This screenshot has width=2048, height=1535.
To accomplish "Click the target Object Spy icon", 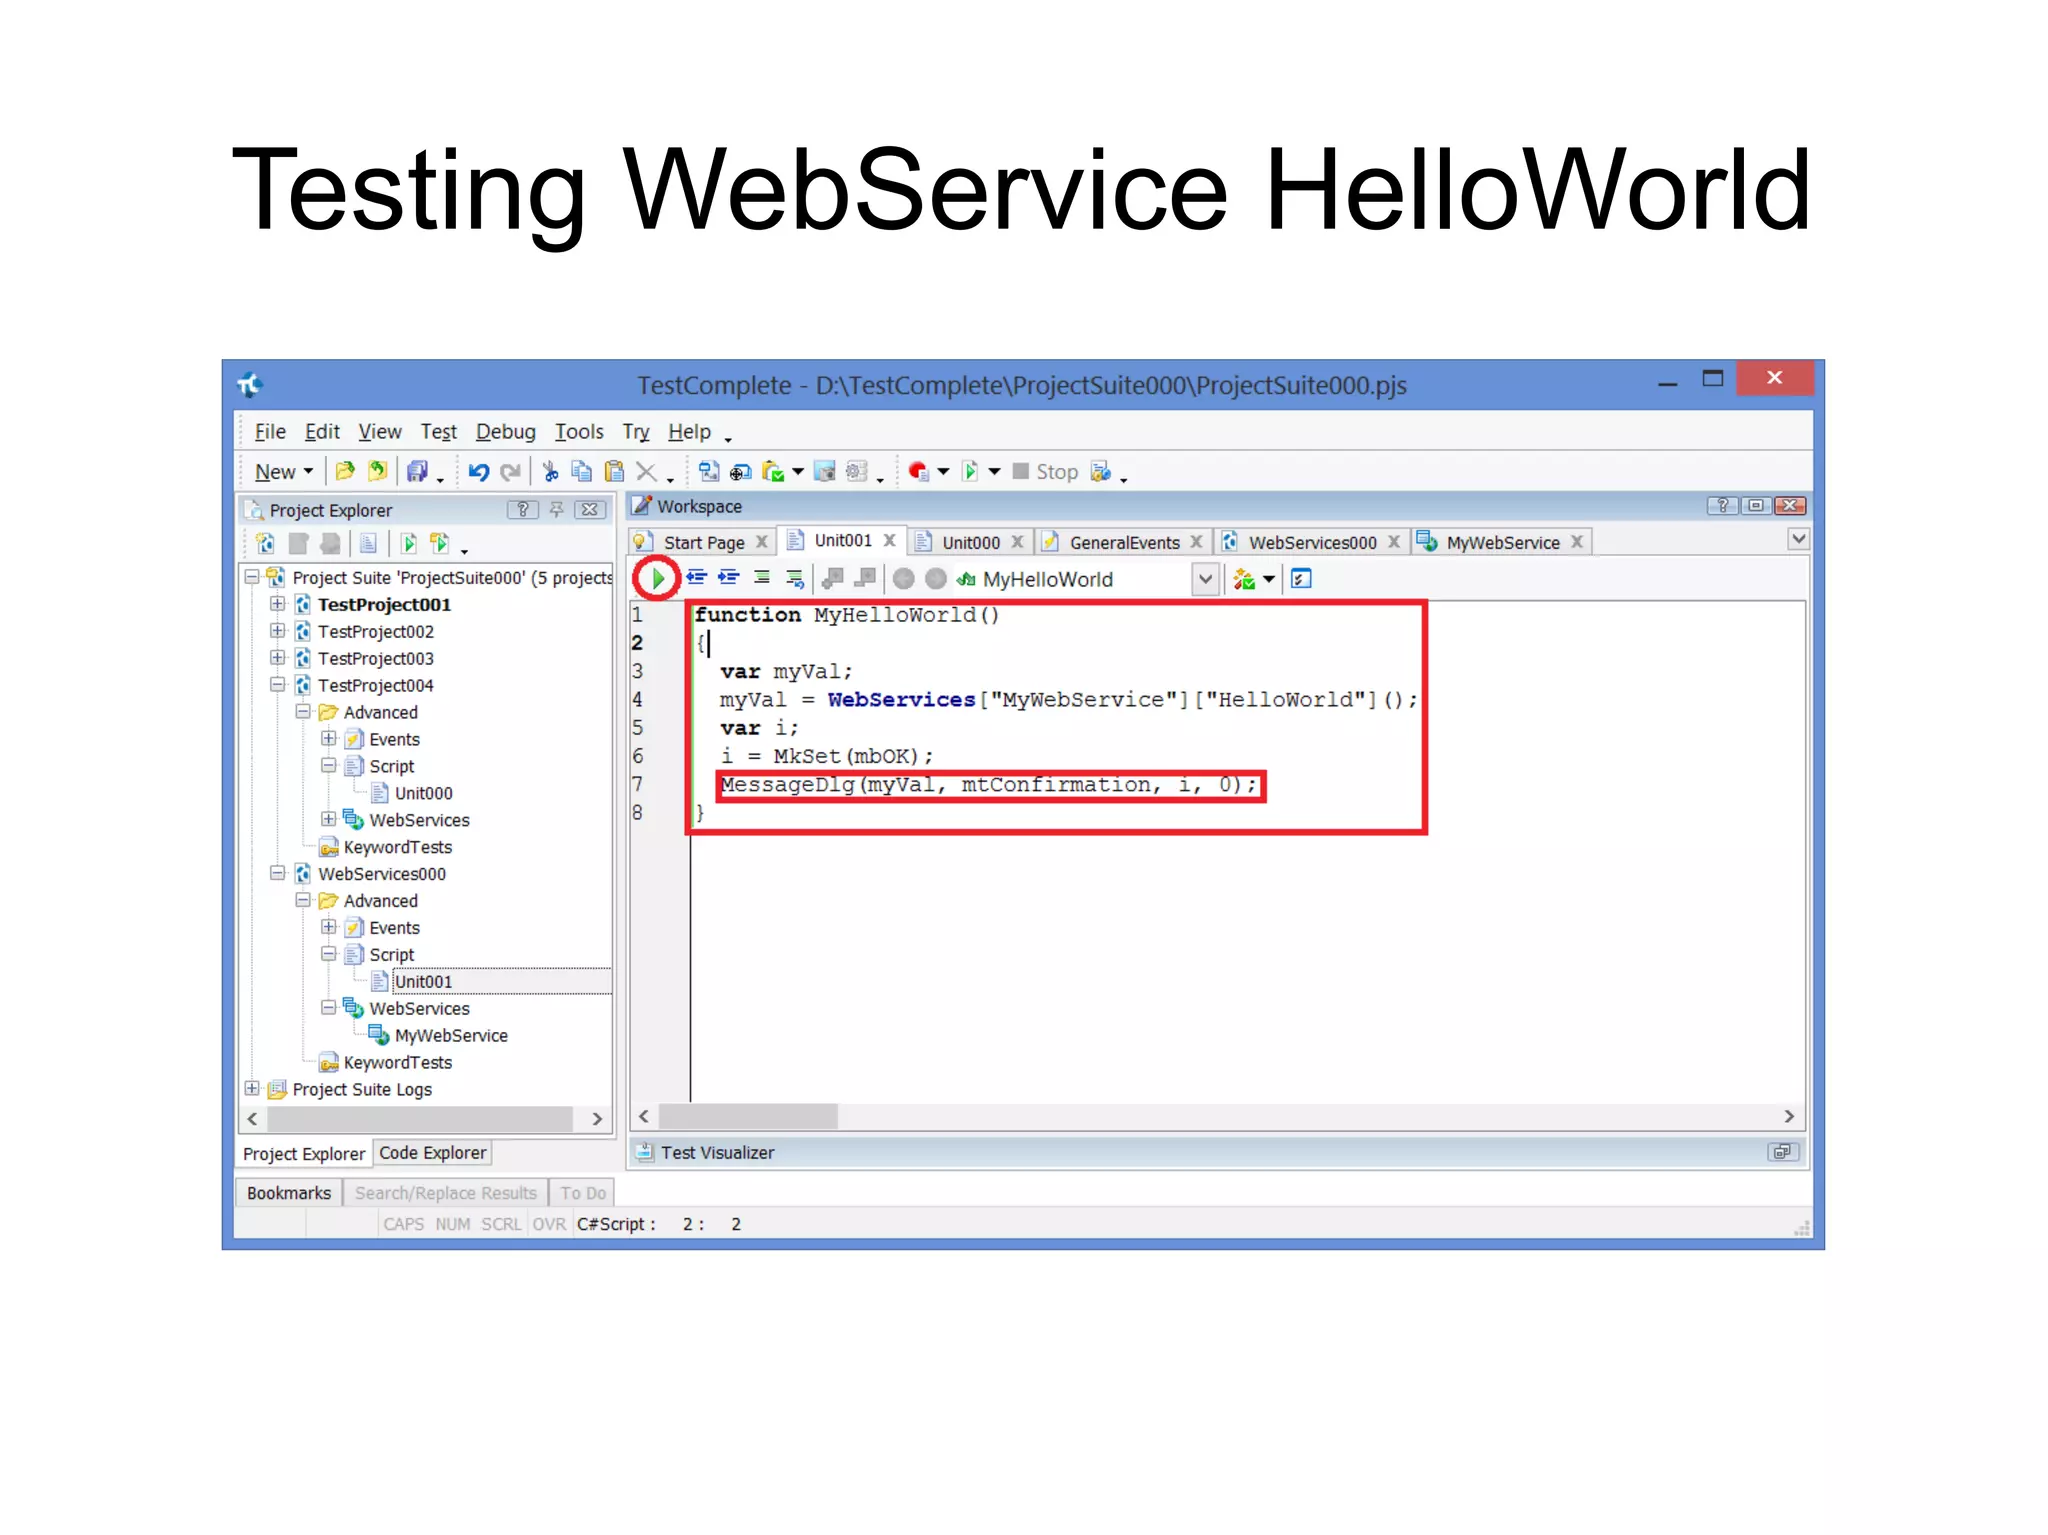I will 740,471.
